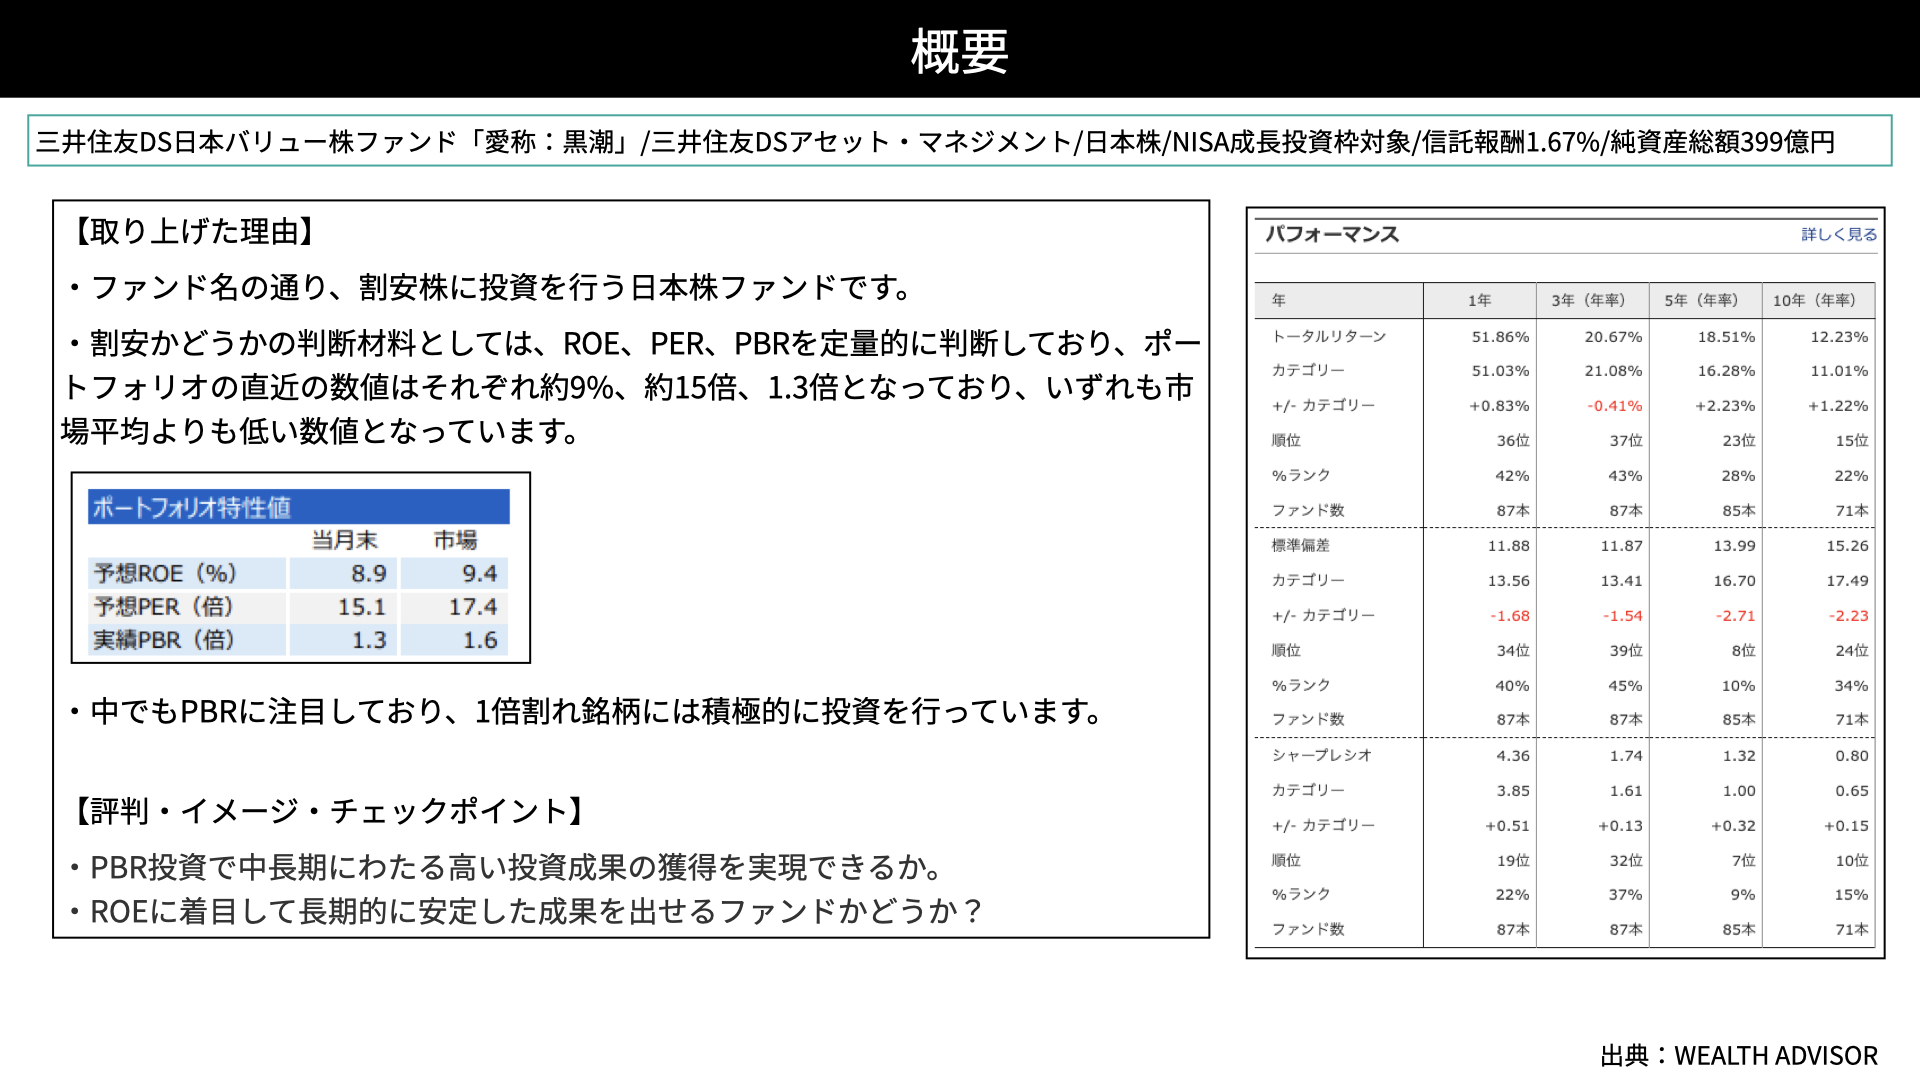1920x1080 pixels.
Task: Click the red -2.71 deviation difference
Action: click(1736, 616)
